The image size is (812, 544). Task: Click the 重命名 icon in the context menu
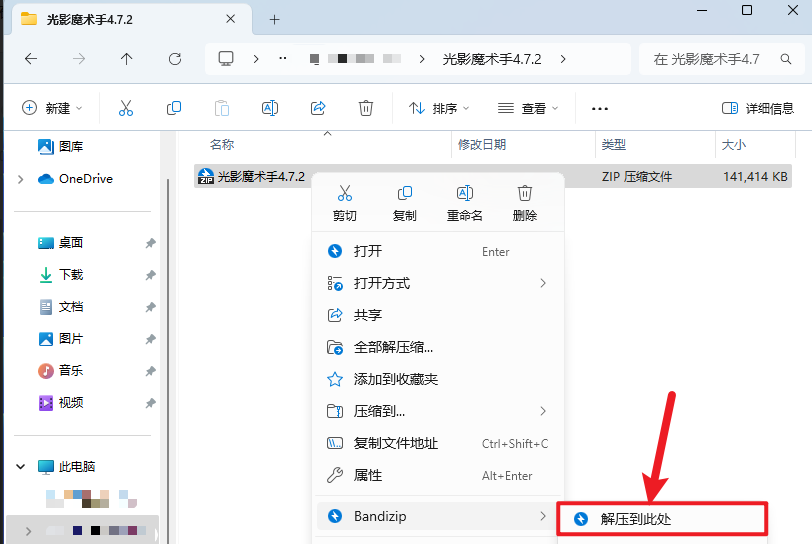coord(465,193)
